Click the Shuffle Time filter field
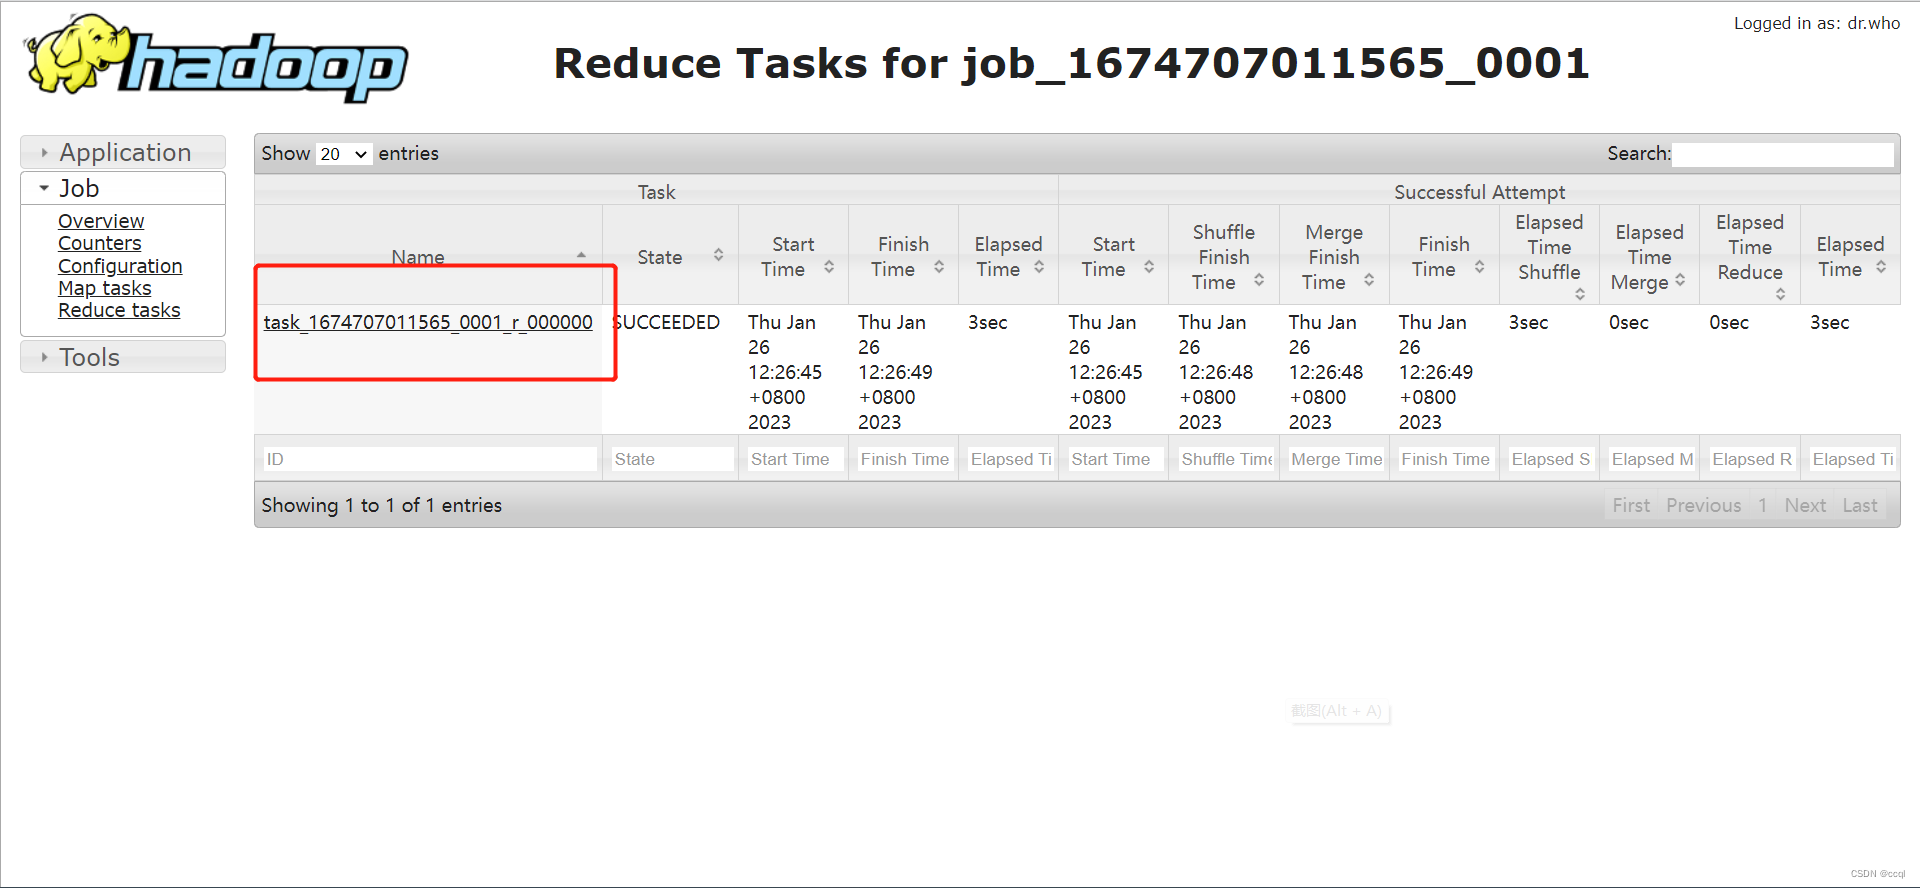Screen dimensions: 1920x888 1225,459
